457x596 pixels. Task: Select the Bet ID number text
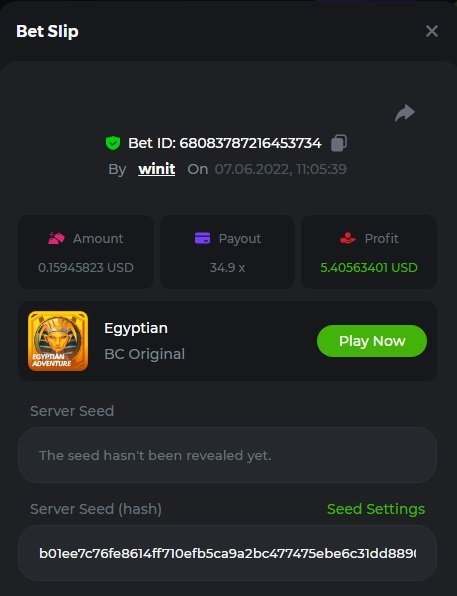250,143
